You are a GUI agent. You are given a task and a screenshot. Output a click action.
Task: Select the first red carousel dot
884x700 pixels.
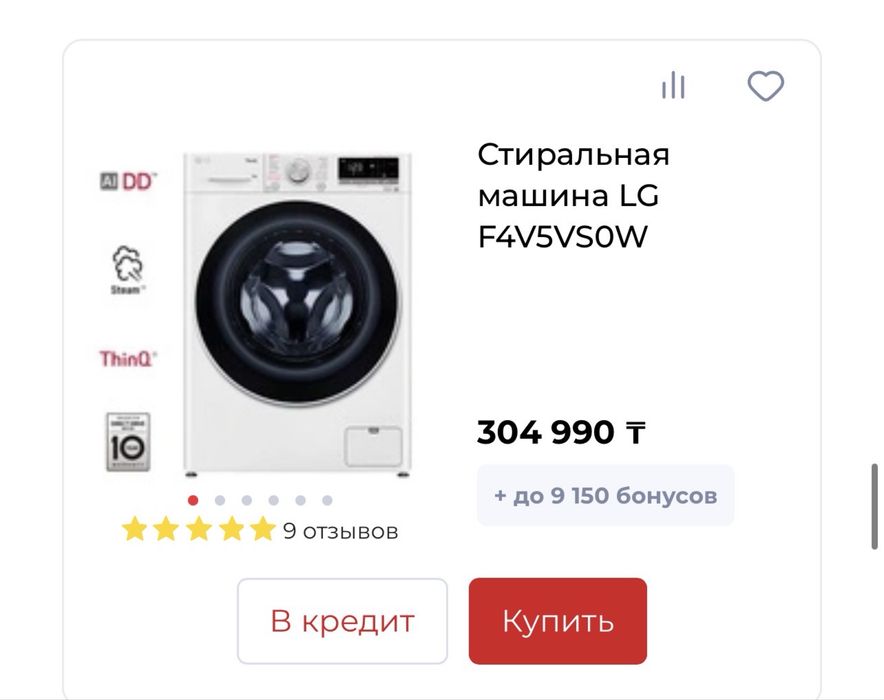[x=193, y=500]
